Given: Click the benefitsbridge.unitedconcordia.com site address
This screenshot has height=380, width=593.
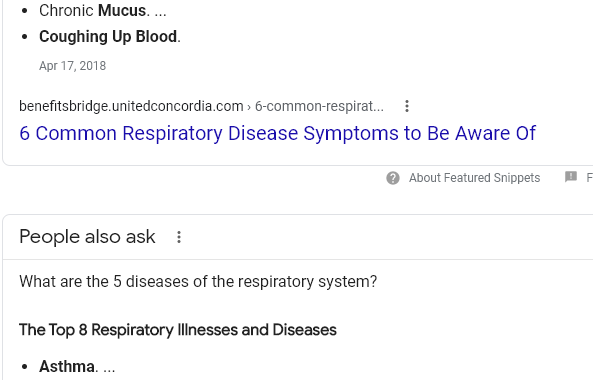Looking at the screenshot, I should tap(131, 106).
